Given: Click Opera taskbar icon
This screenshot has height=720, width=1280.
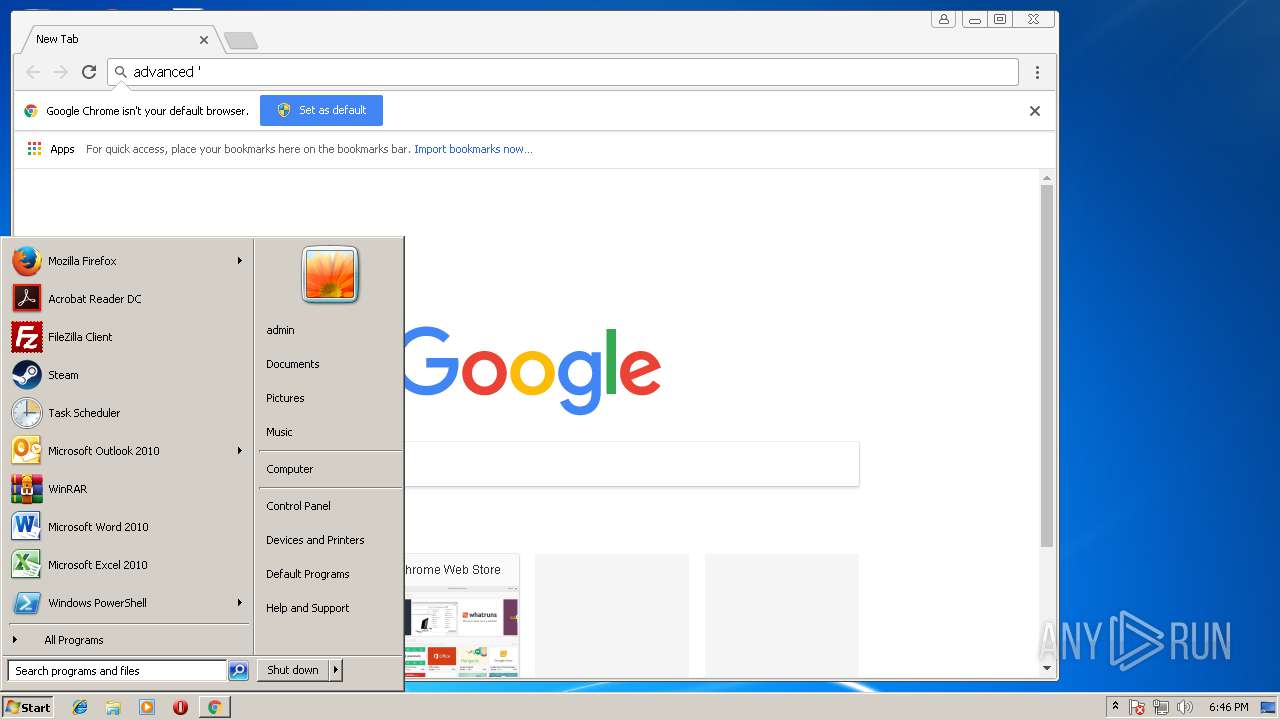Looking at the screenshot, I should 180,707.
